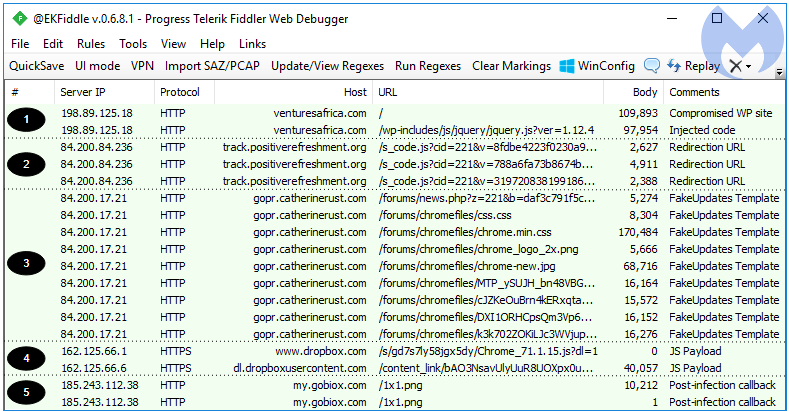The image size is (789, 412).
Task: Select the MTP_ySUJH_bn48VBG session row
Action: [x=394, y=283]
